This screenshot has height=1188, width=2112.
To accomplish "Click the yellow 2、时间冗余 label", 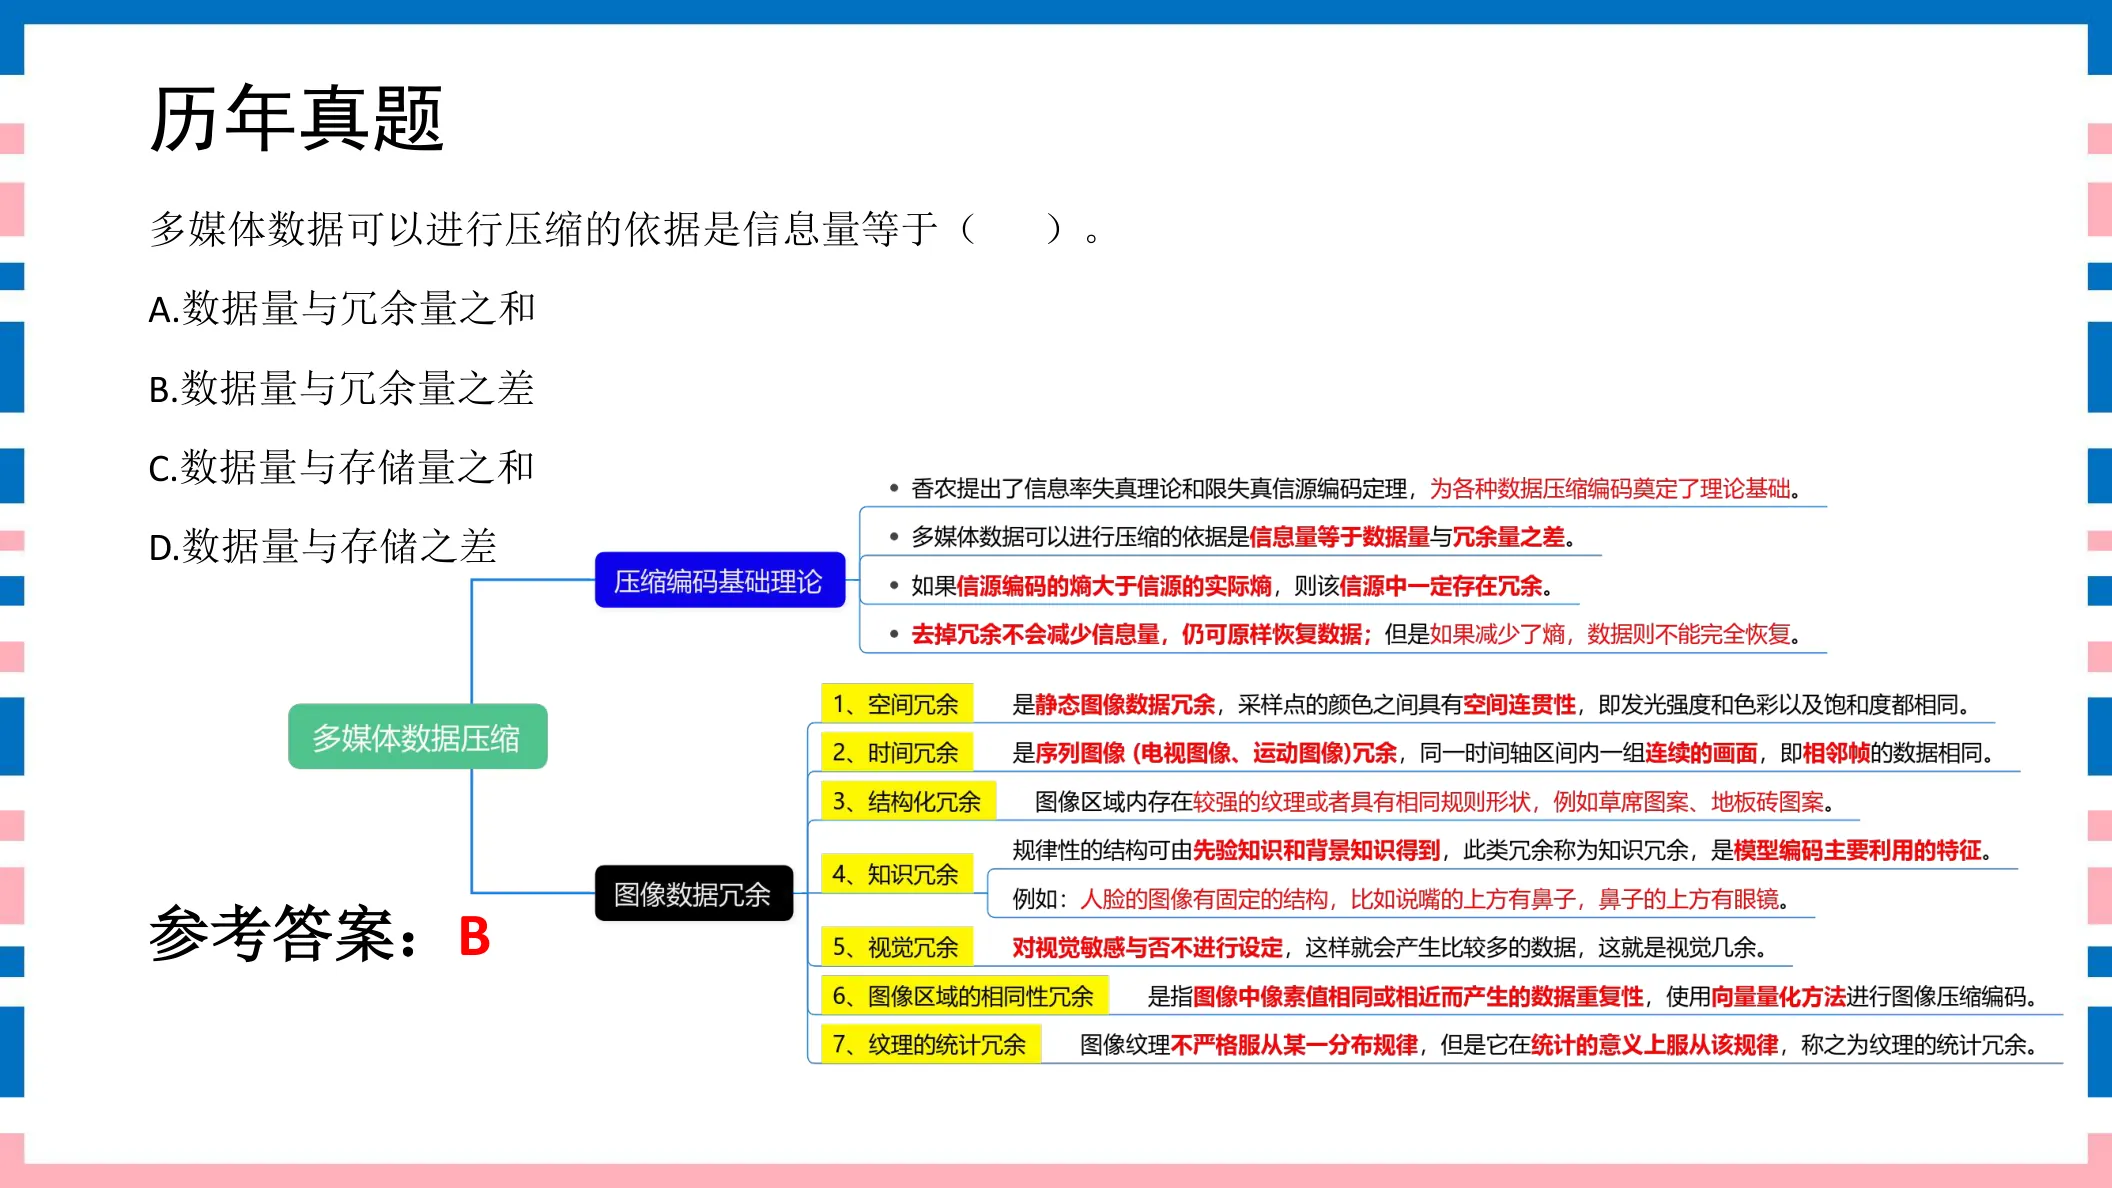I will click(897, 752).
